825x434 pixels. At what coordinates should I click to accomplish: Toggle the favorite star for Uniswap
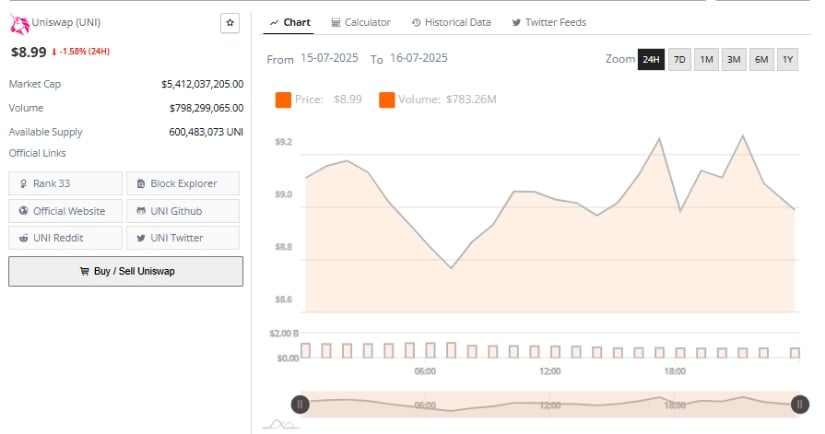coord(230,23)
